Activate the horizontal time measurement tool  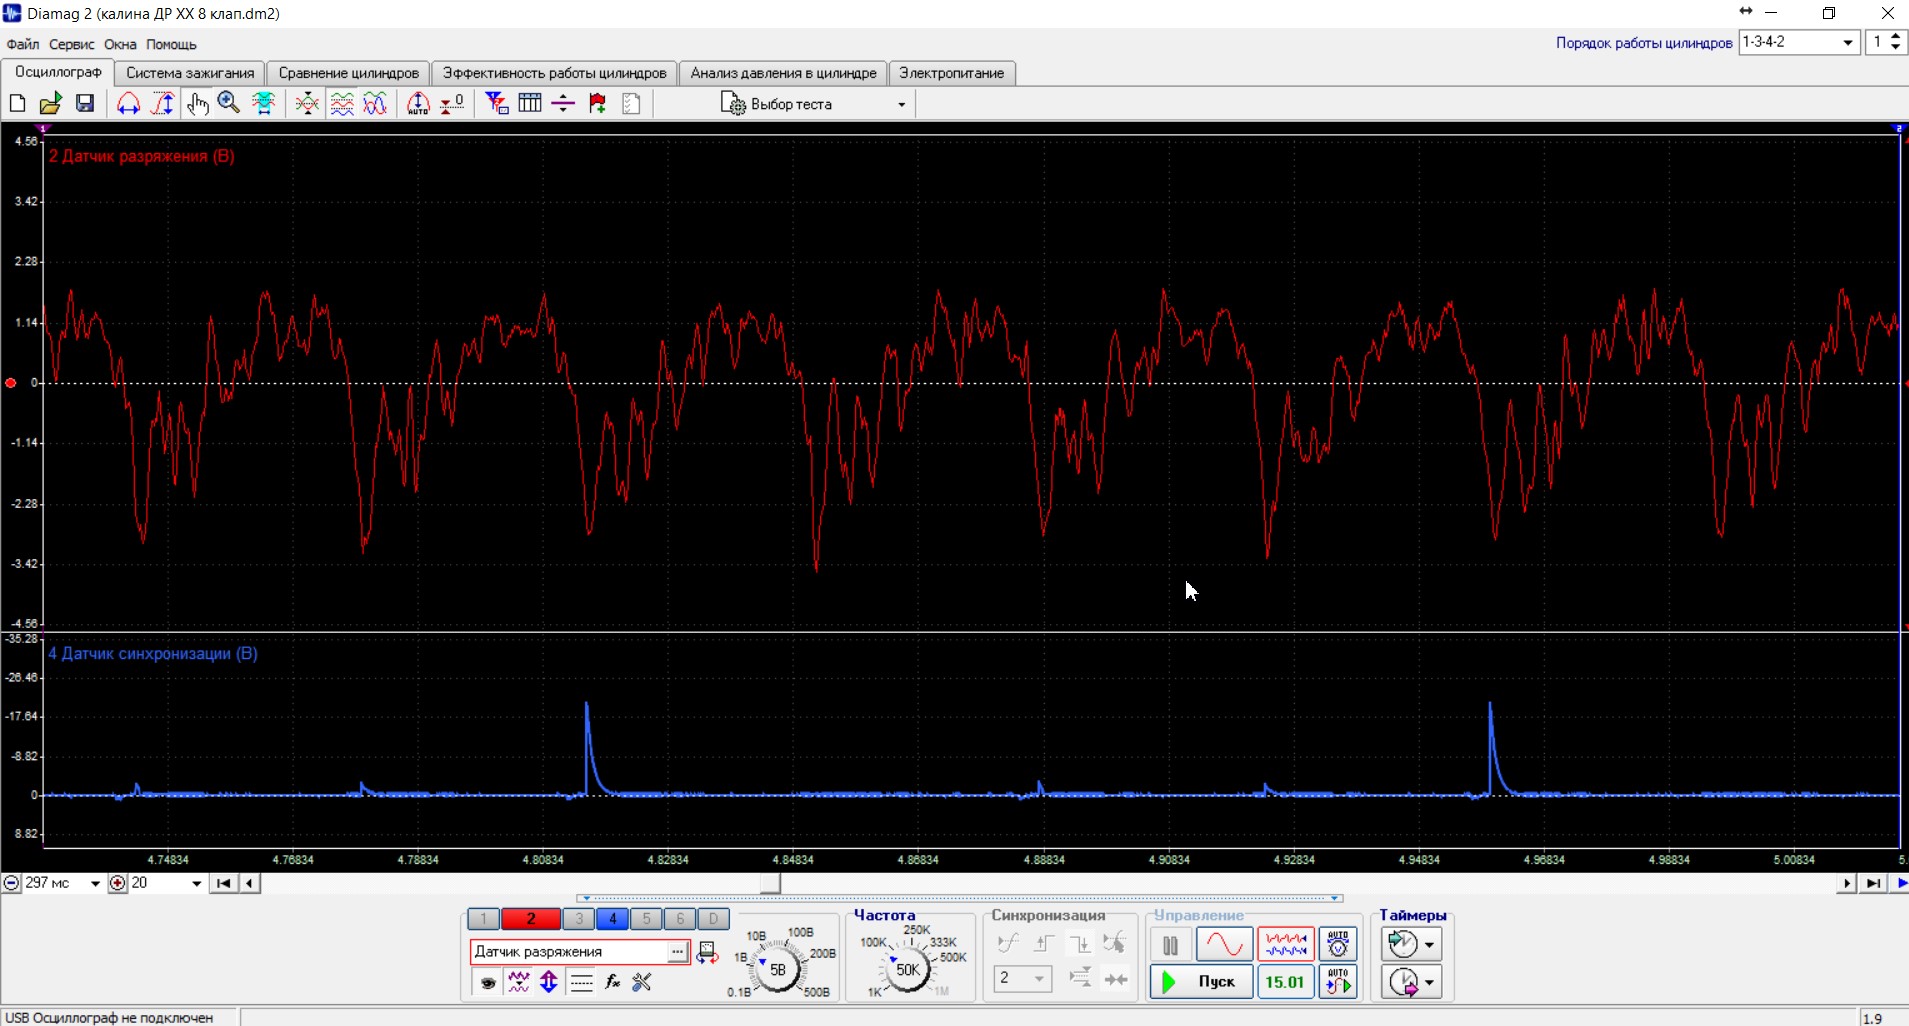click(x=128, y=103)
